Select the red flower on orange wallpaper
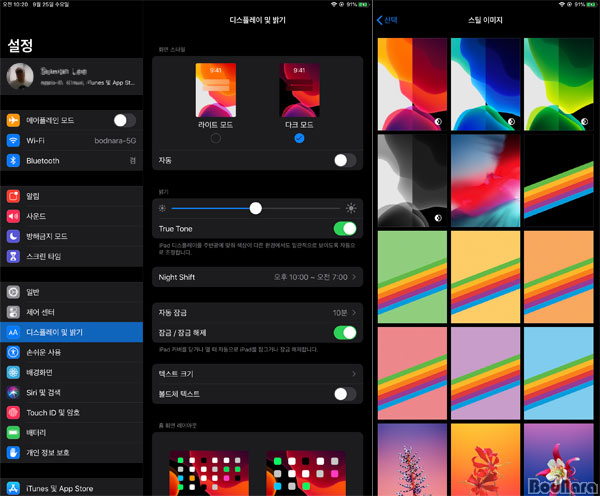The width and height of the screenshot is (600, 496). [485, 459]
